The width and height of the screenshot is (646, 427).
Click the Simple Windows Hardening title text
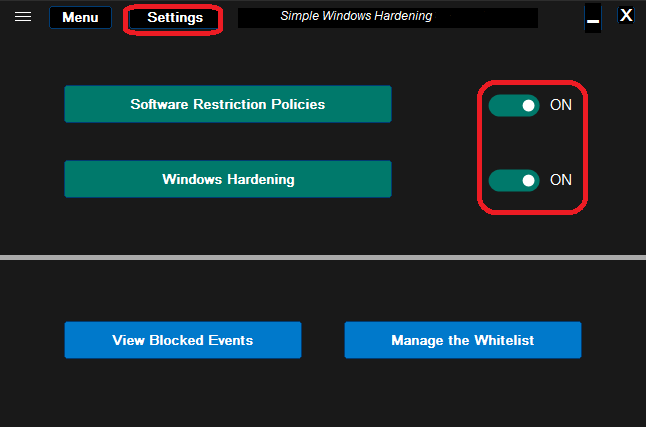pos(356,16)
